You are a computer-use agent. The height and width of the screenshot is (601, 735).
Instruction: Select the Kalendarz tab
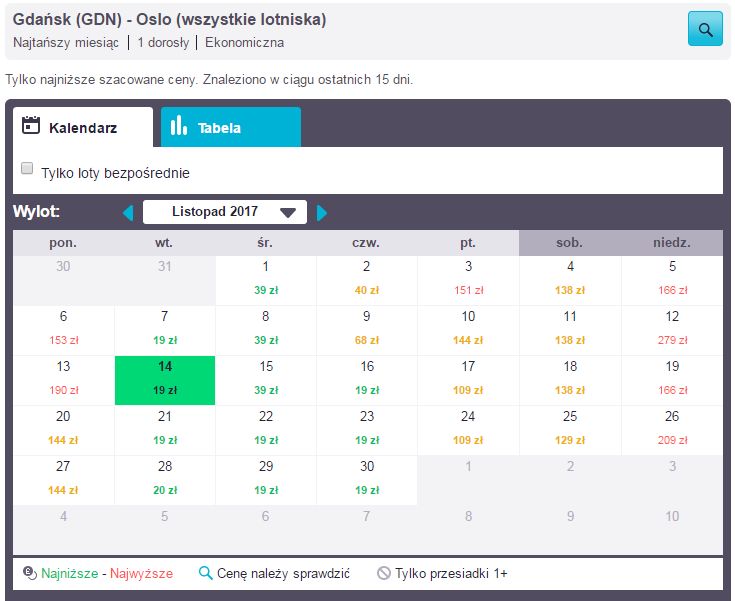(x=82, y=128)
